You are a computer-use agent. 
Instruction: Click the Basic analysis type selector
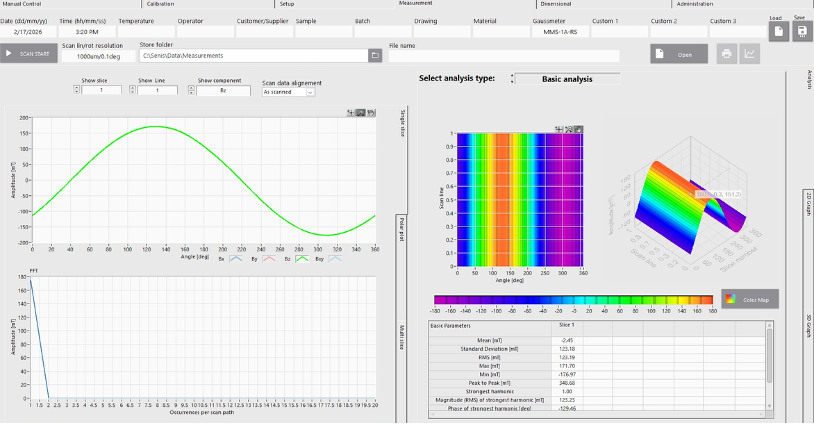pos(567,79)
